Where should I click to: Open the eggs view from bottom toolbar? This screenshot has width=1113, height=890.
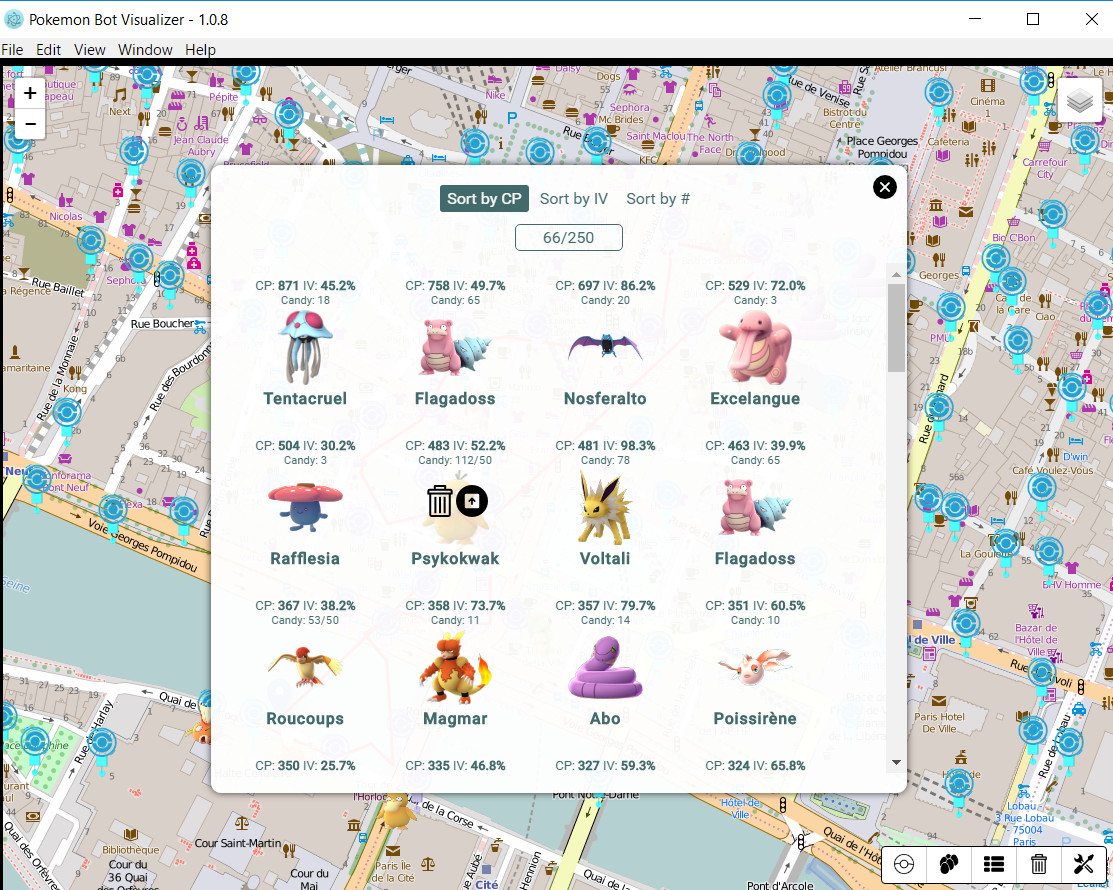(x=948, y=864)
